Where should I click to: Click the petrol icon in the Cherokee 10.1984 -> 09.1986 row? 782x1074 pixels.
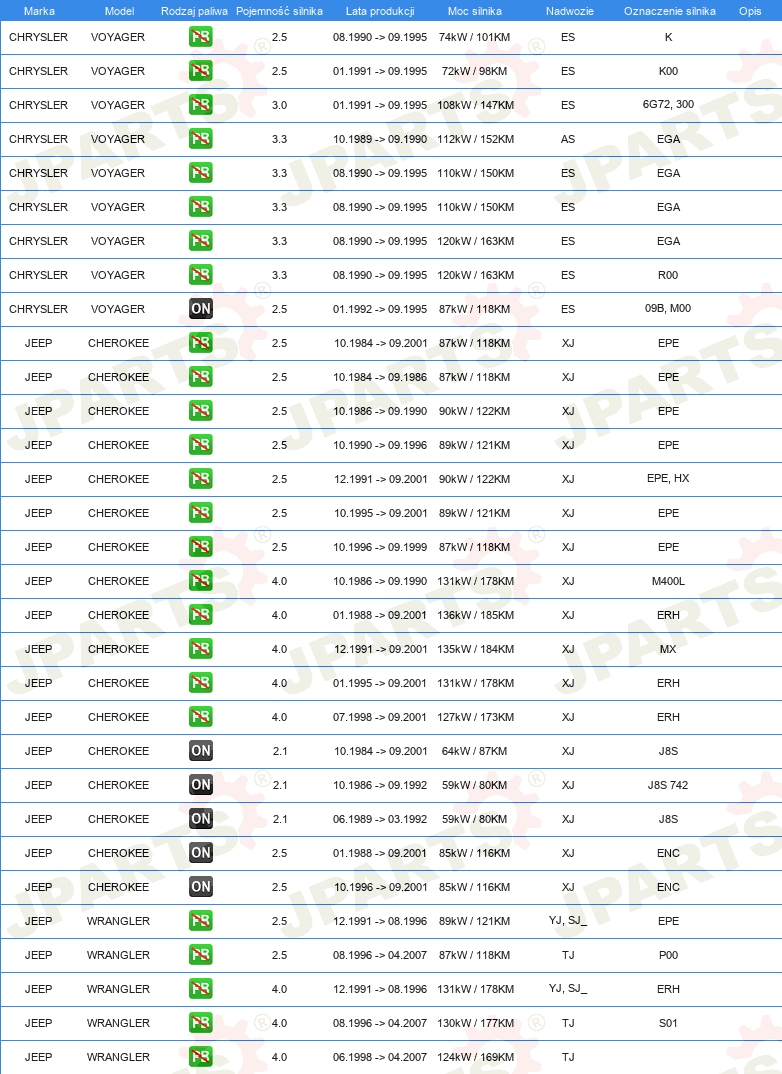click(x=201, y=377)
